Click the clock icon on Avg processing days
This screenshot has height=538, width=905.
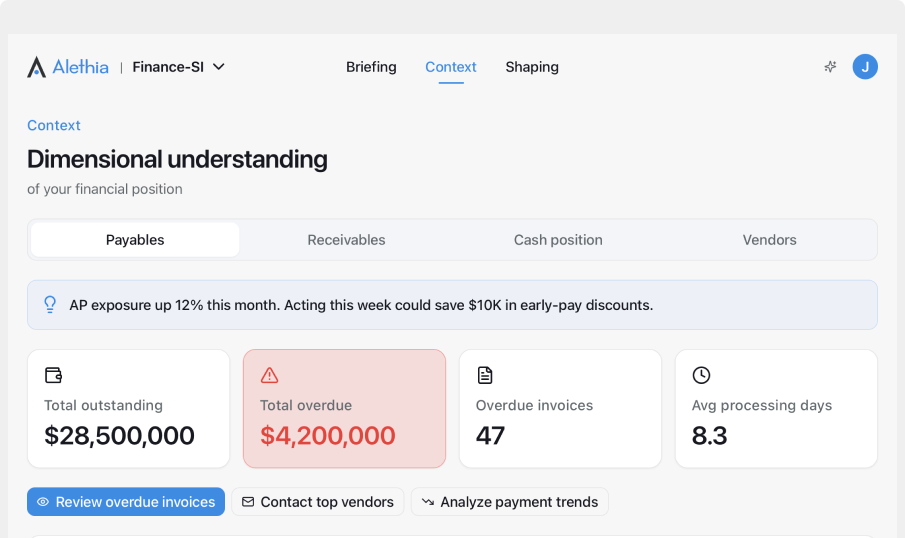701,375
